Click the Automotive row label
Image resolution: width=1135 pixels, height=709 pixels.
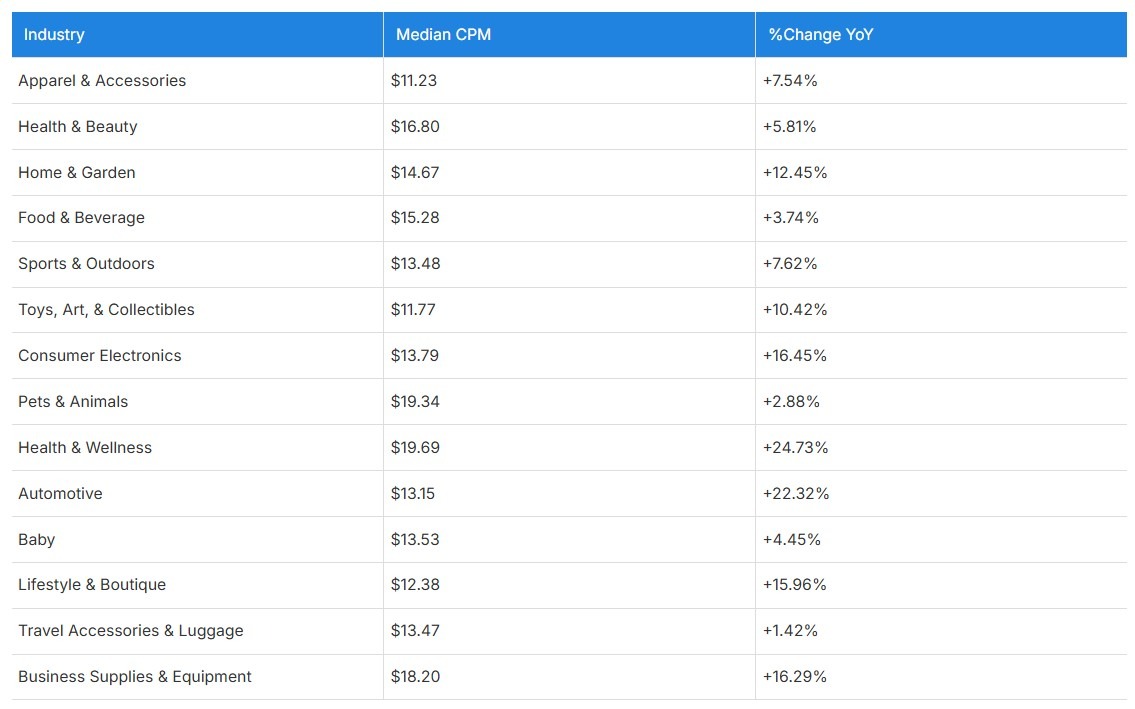click(60, 494)
